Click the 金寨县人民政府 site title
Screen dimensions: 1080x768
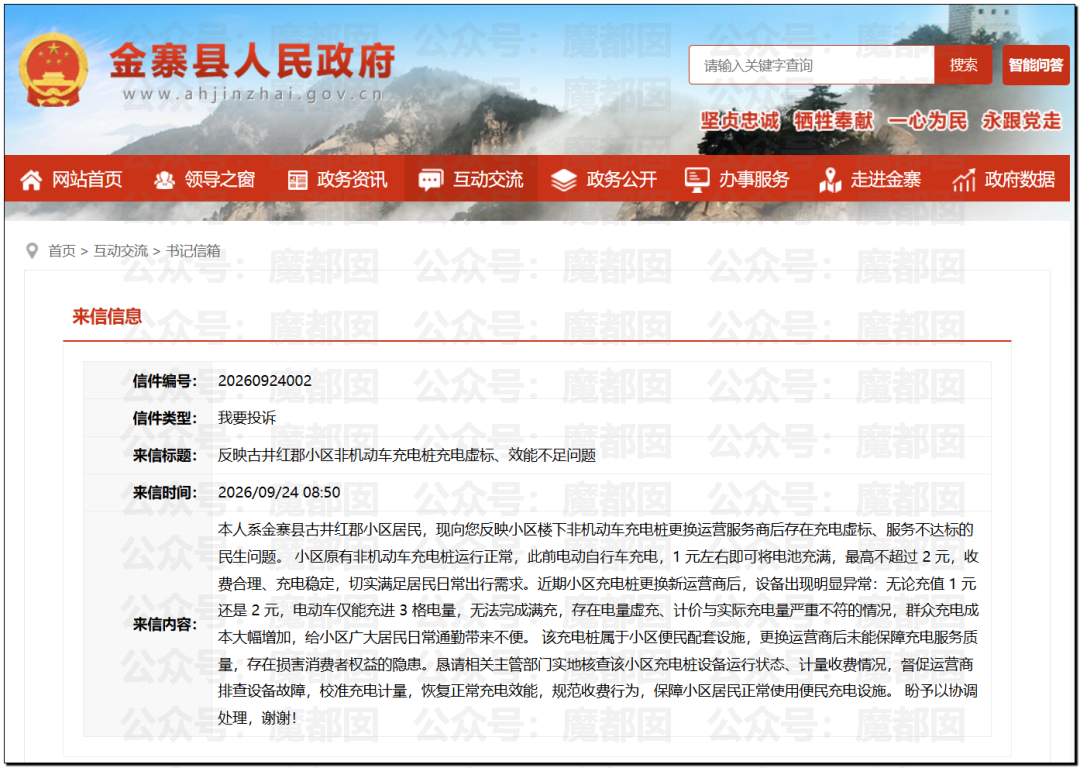253,61
